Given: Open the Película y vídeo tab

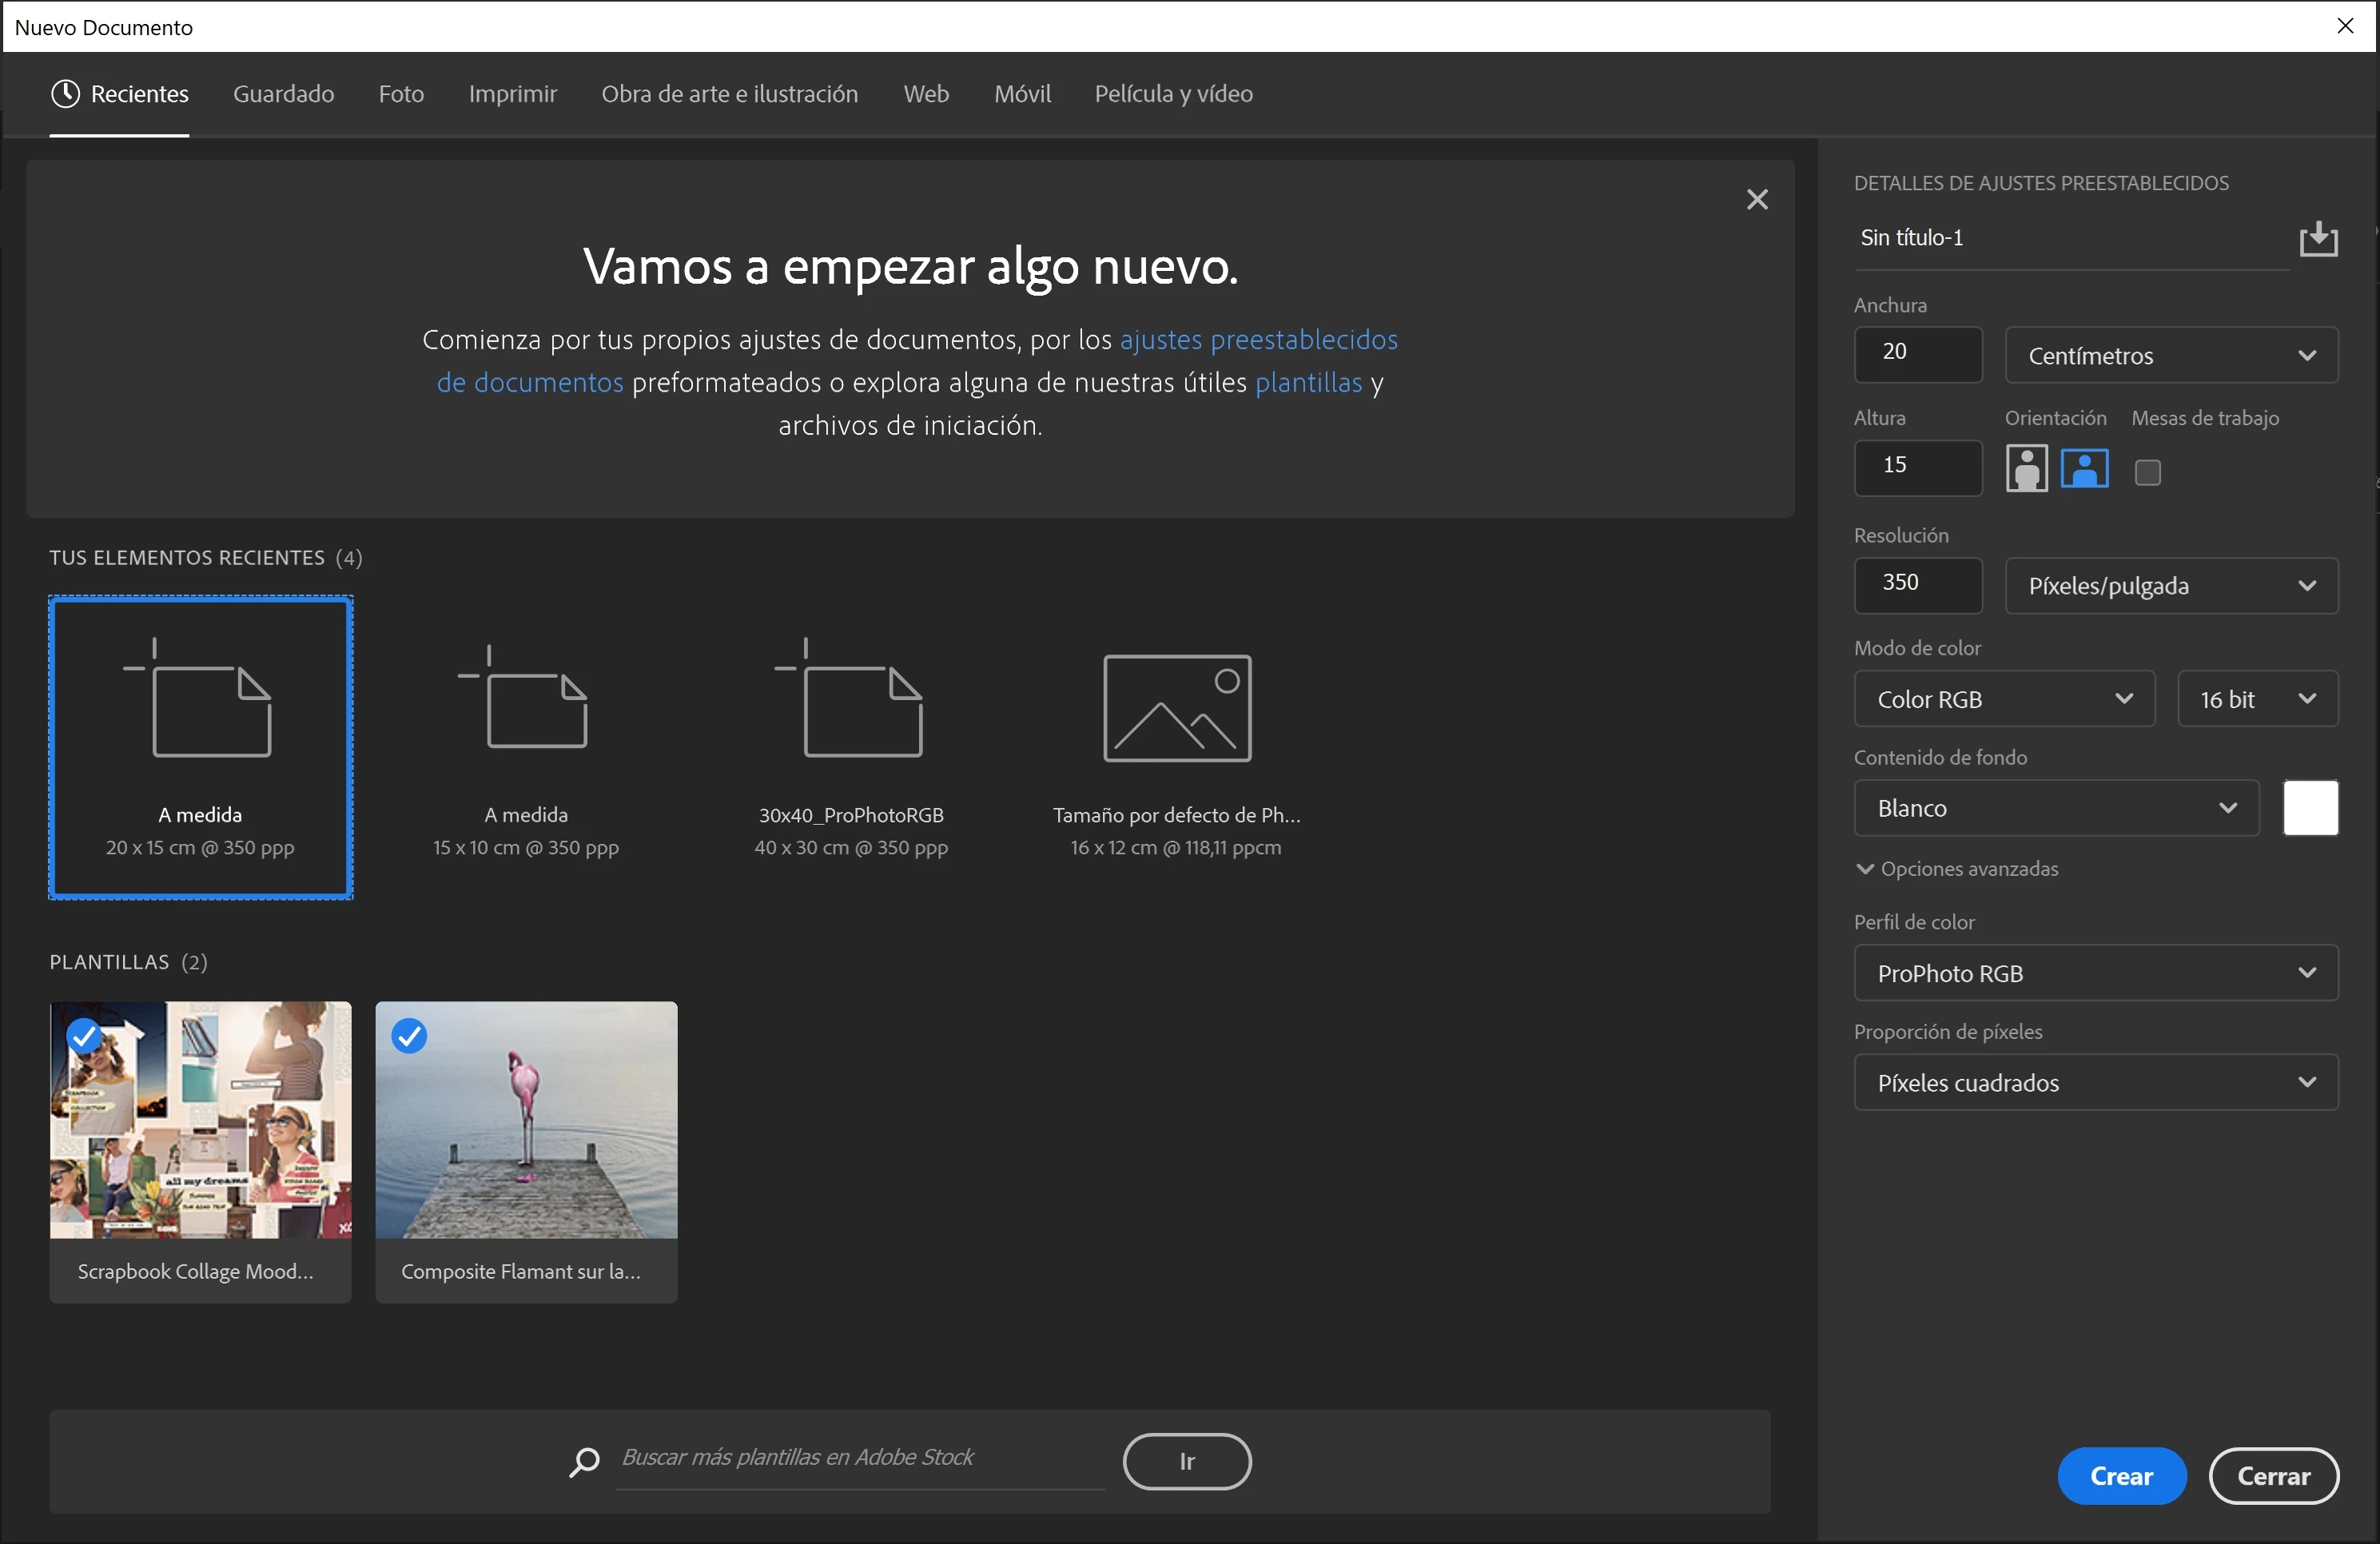Looking at the screenshot, I should [1173, 94].
